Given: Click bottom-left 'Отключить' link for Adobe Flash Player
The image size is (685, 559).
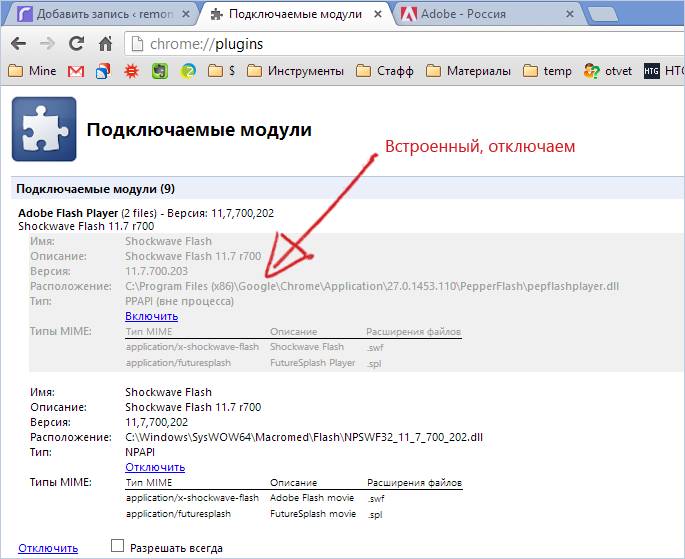Looking at the screenshot, I should 47,548.
